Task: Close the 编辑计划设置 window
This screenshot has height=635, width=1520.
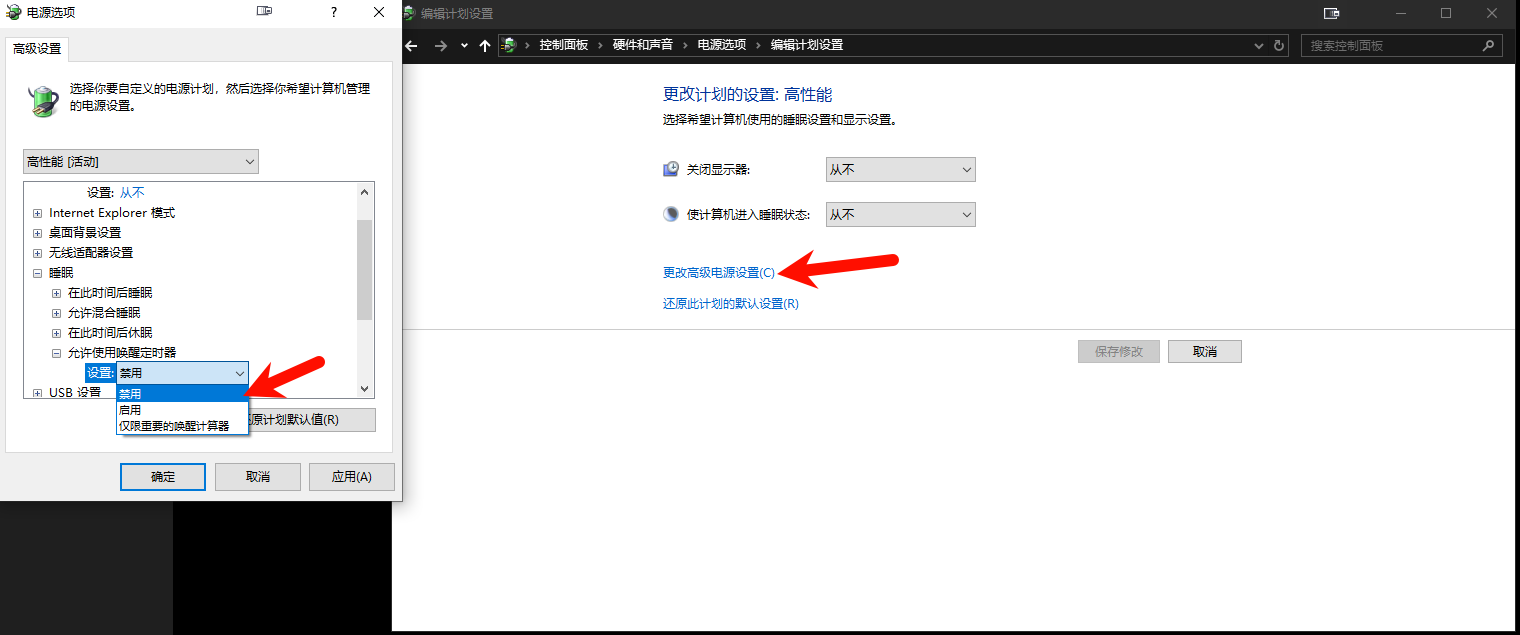Action: [1492, 14]
